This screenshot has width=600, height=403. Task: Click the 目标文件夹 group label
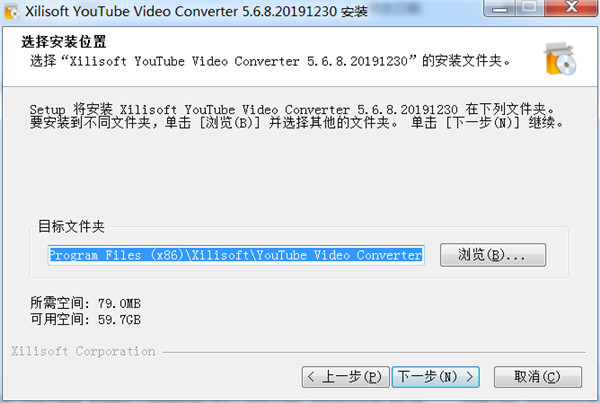pos(71,227)
